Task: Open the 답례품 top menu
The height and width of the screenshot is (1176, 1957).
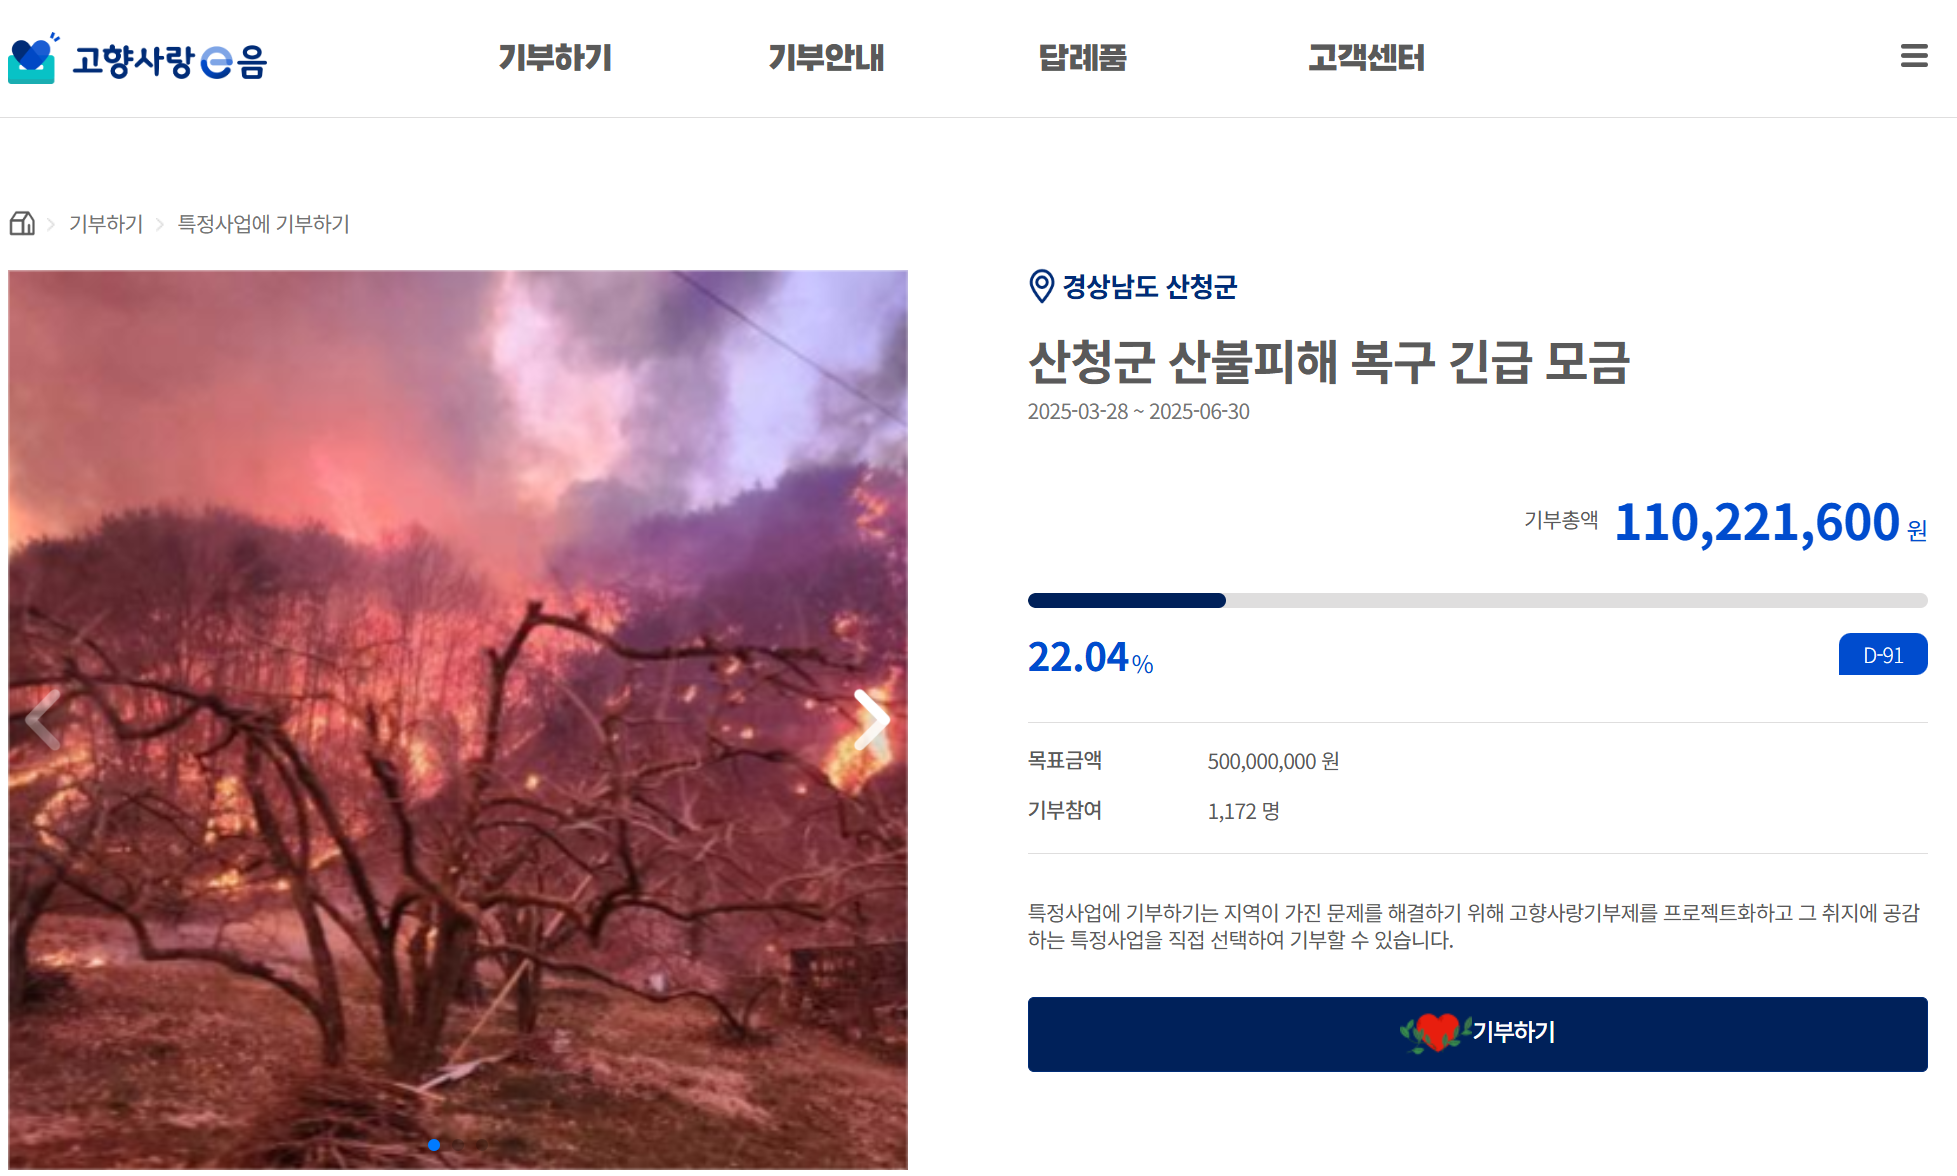Action: pos(1082,58)
